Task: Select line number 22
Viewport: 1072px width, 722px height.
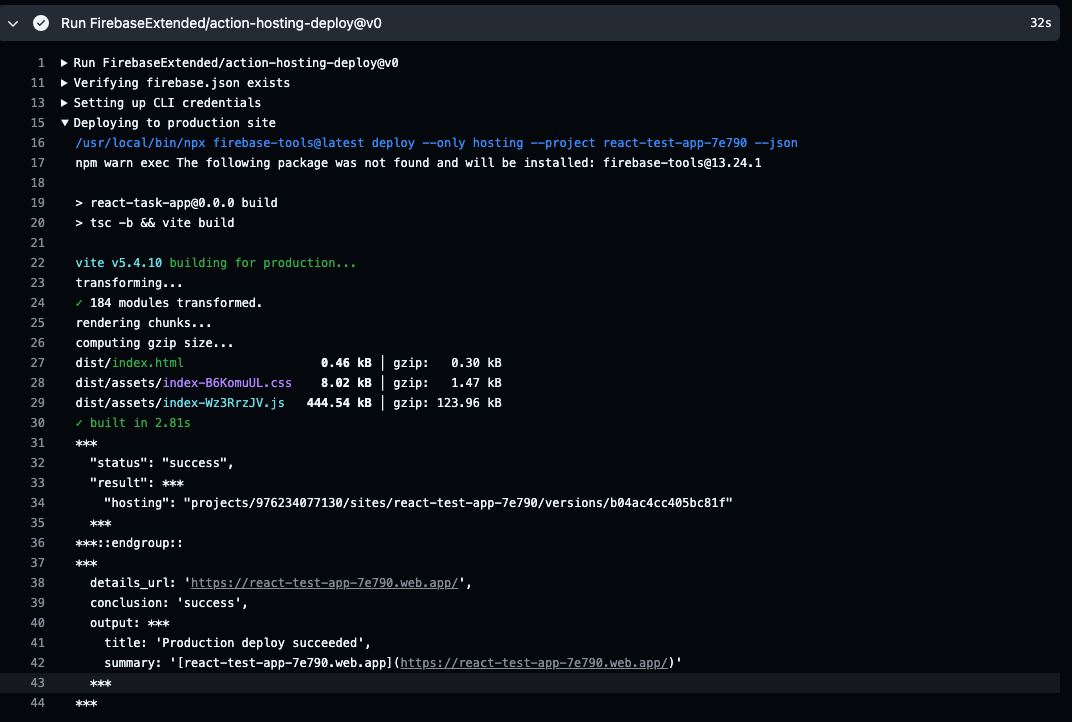Action: pos(38,263)
